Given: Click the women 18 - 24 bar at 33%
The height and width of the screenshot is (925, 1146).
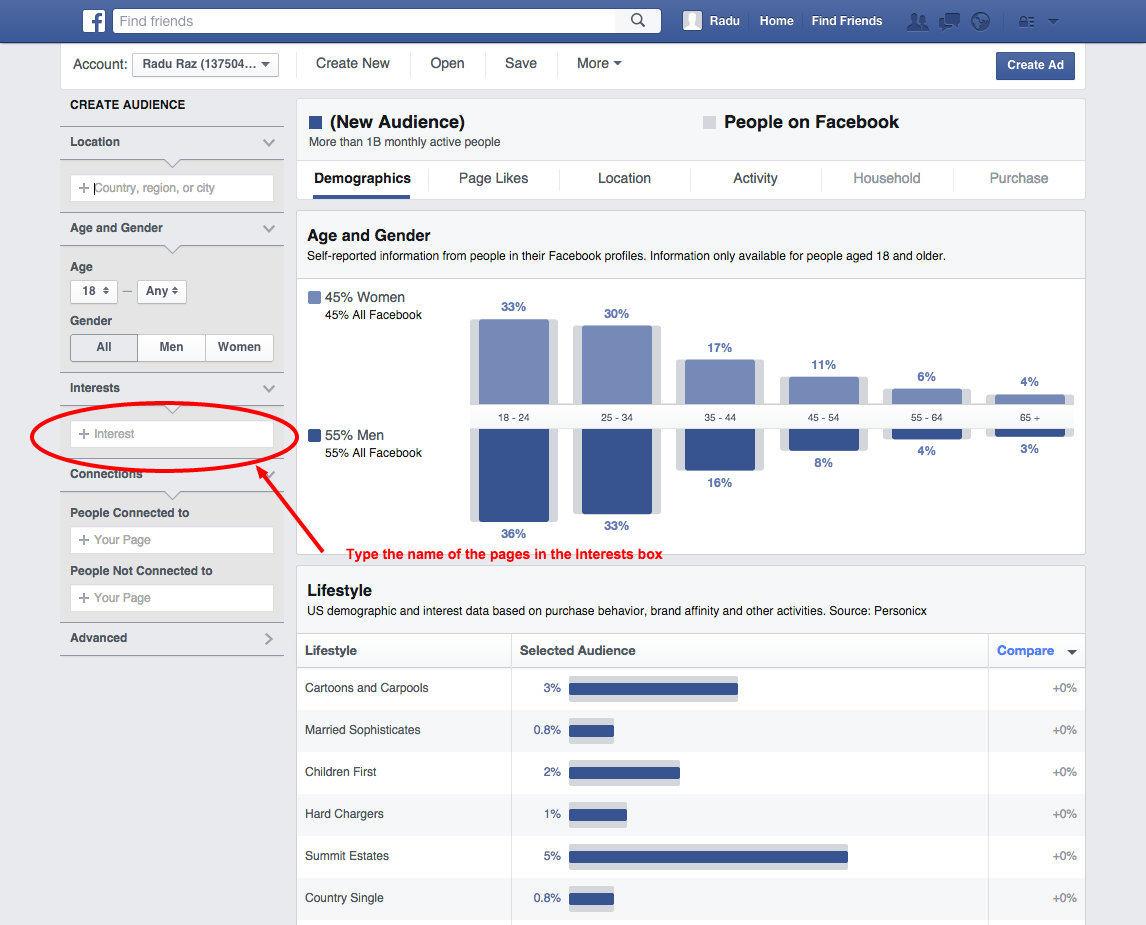Looking at the screenshot, I should point(514,362).
